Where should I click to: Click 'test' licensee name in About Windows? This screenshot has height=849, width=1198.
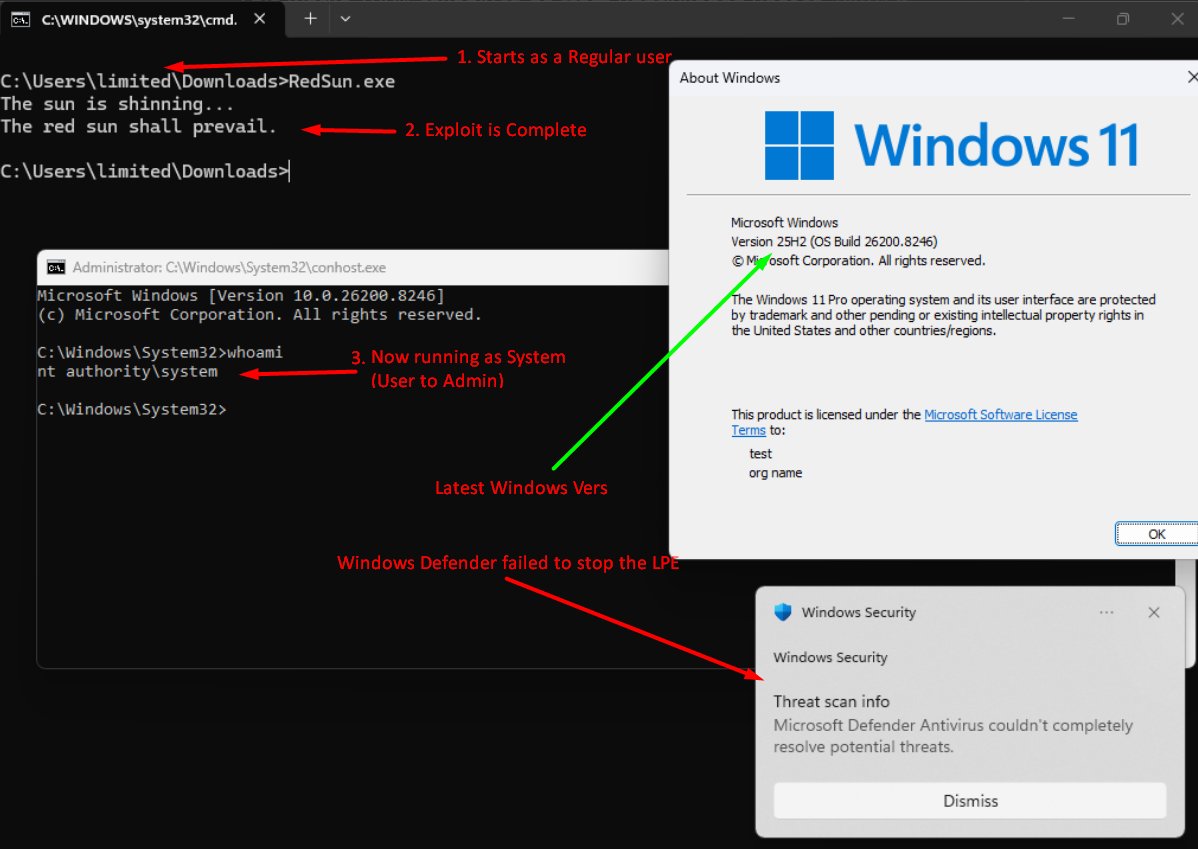click(x=760, y=454)
